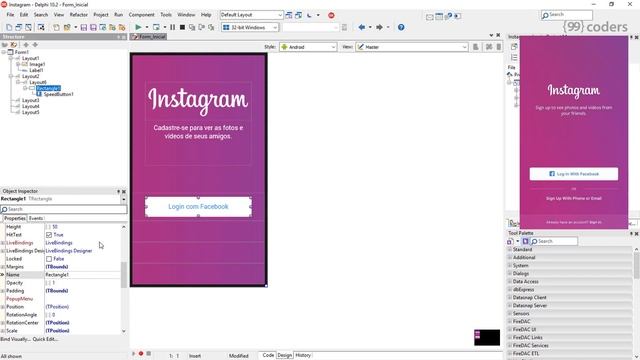Select Label1 in Structure tree
The image size is (640, 360).
(36, 70)
